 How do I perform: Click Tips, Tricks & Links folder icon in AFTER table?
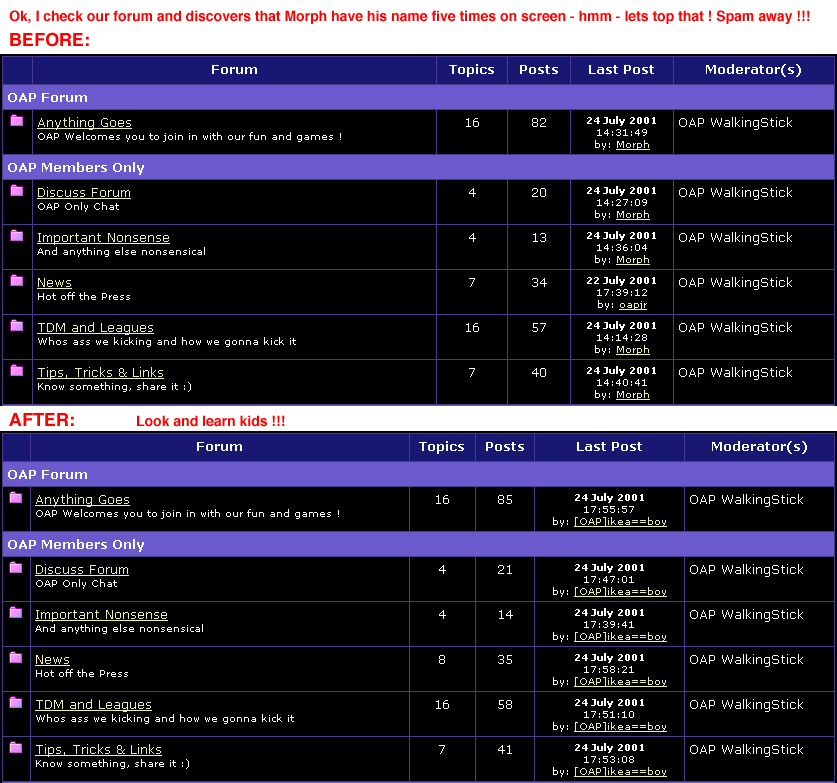click(x=16, y=748)
